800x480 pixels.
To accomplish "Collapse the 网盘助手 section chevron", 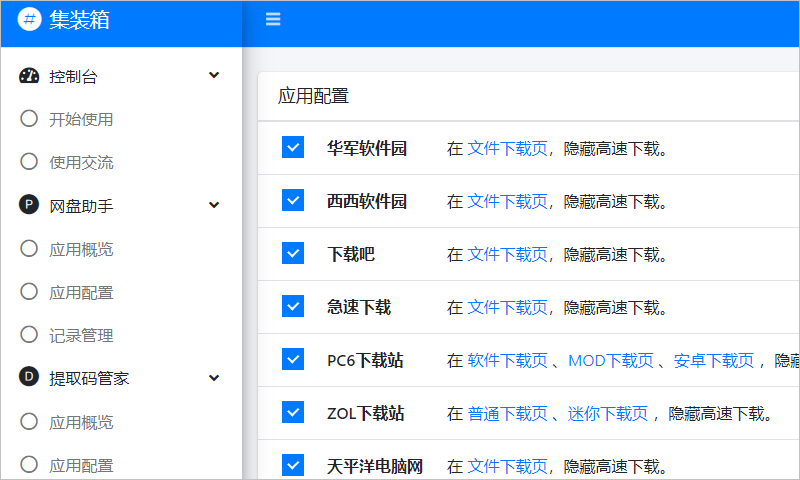I will (214, 205).
